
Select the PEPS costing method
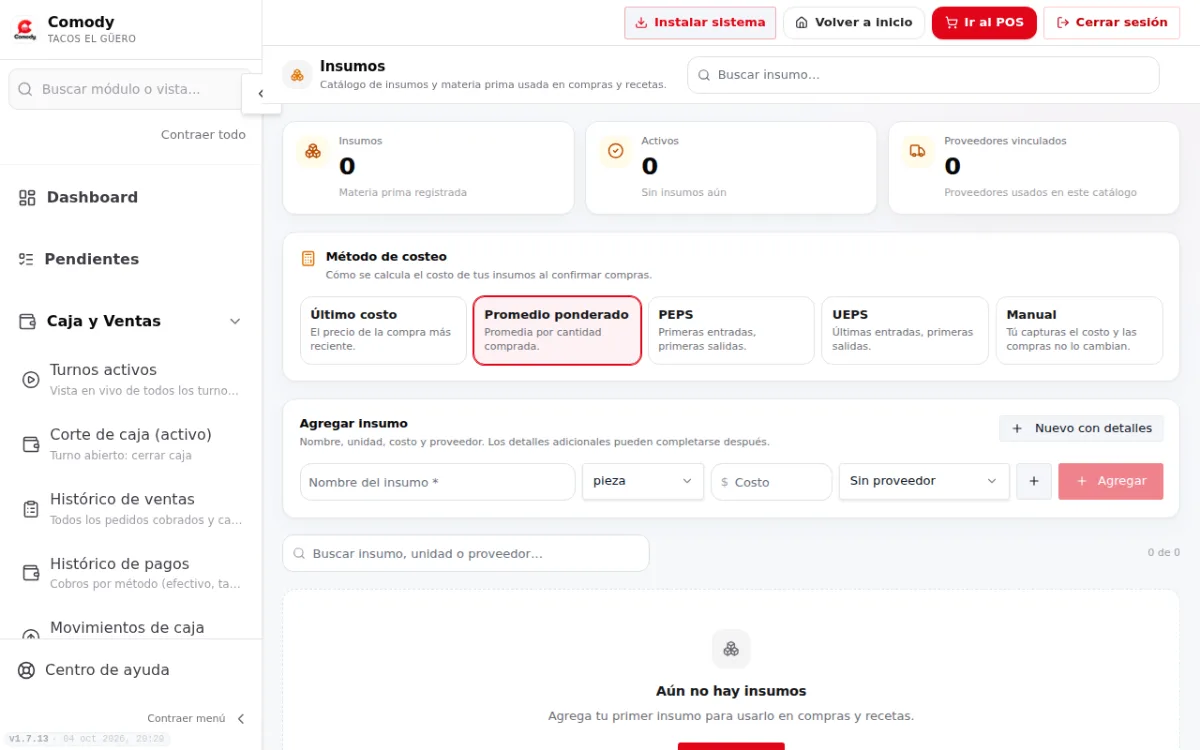coord(731,330)
